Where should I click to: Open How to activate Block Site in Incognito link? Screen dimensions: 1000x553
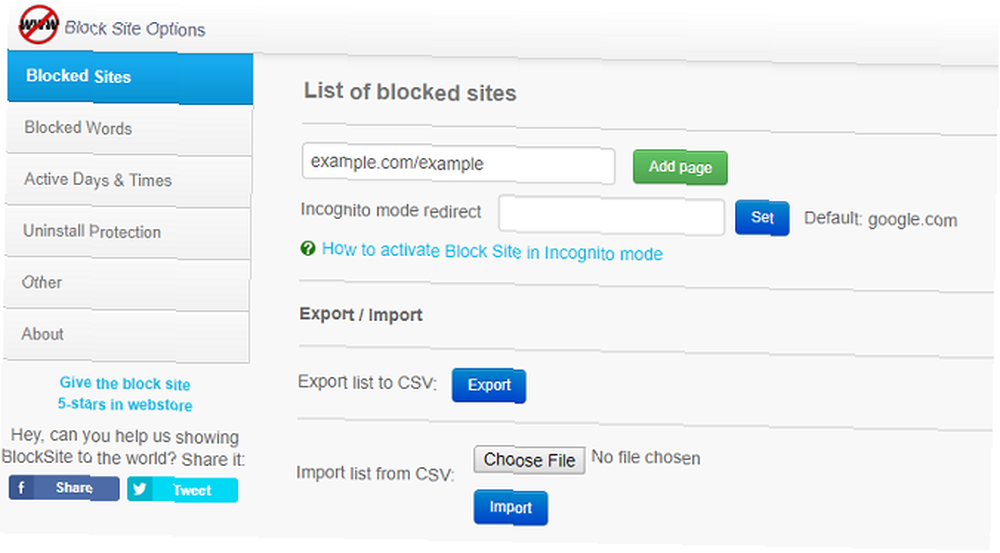pos(492,252)
